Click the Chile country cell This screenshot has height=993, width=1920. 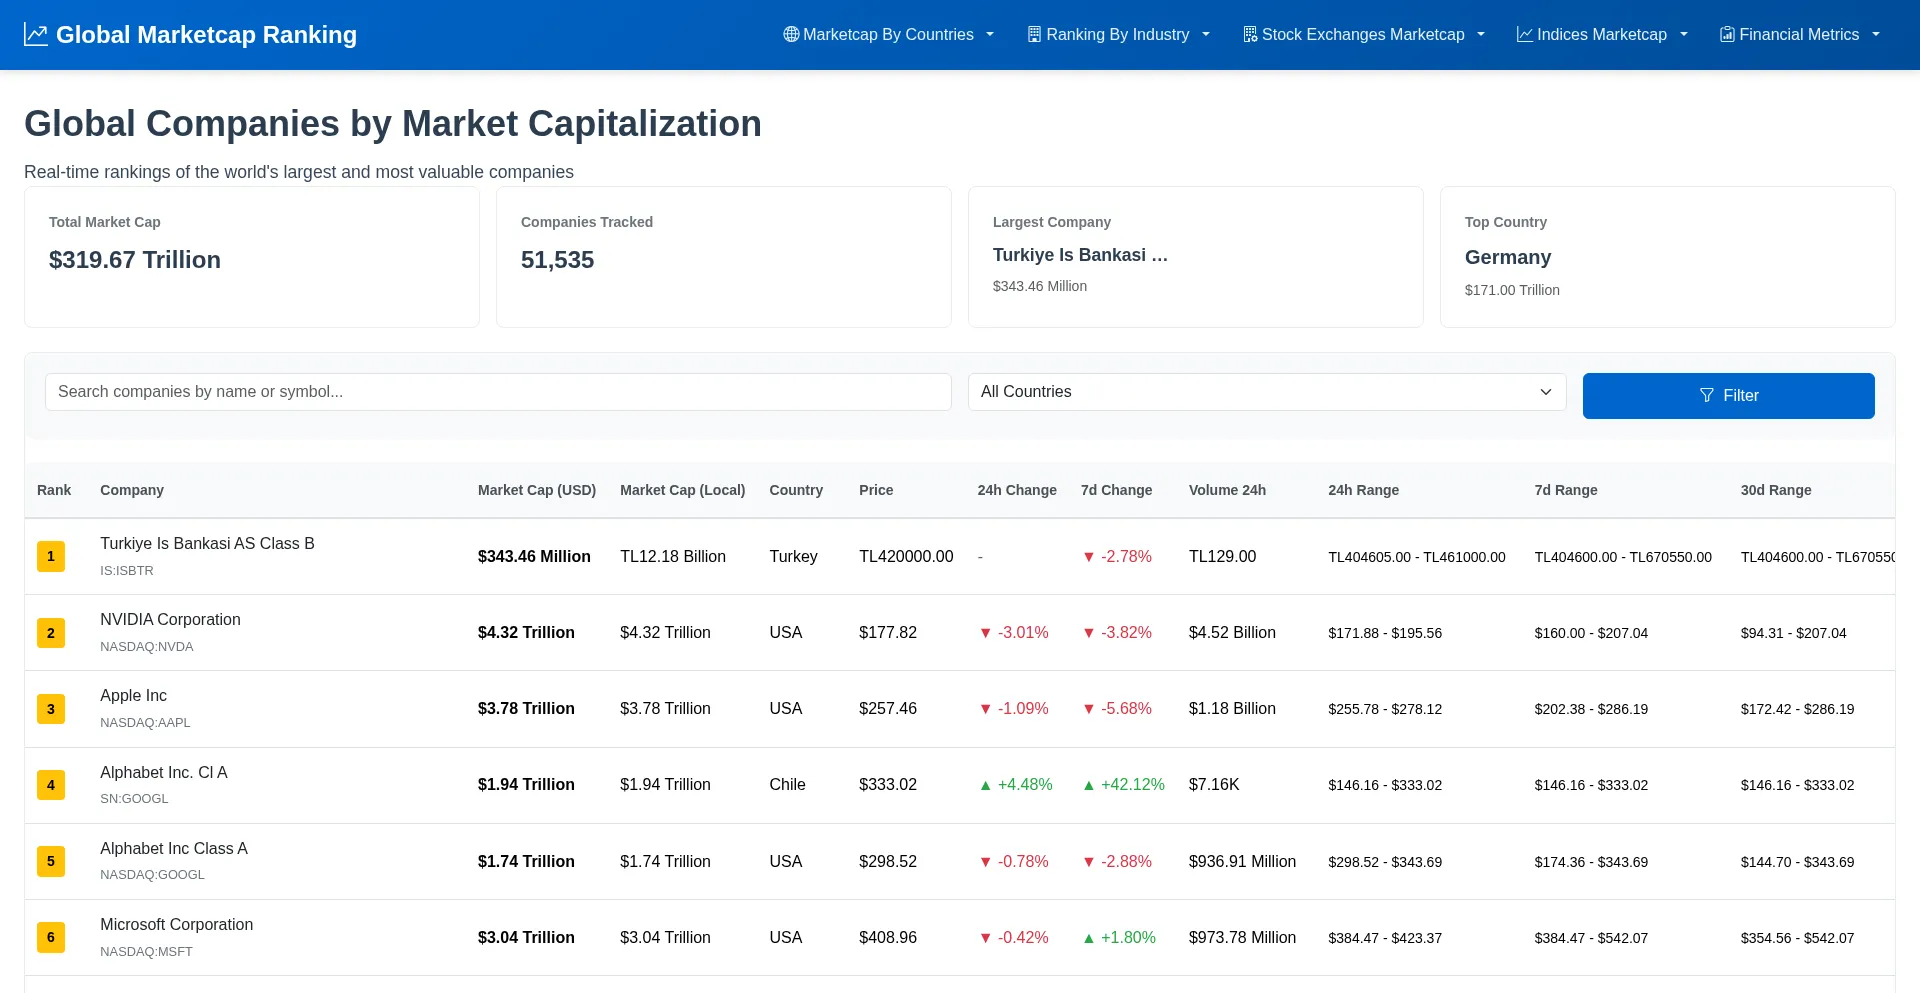tap(787, 785)
